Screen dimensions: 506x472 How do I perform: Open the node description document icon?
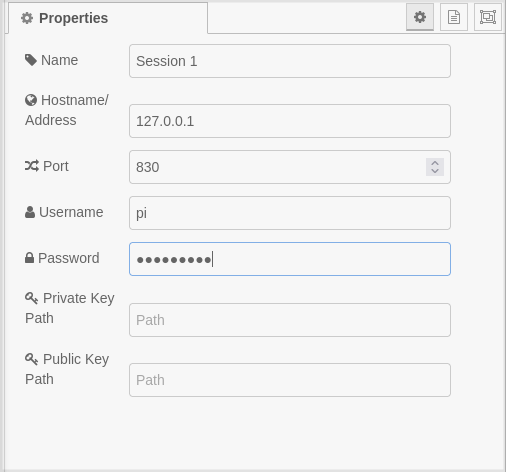tap(454, 17)
